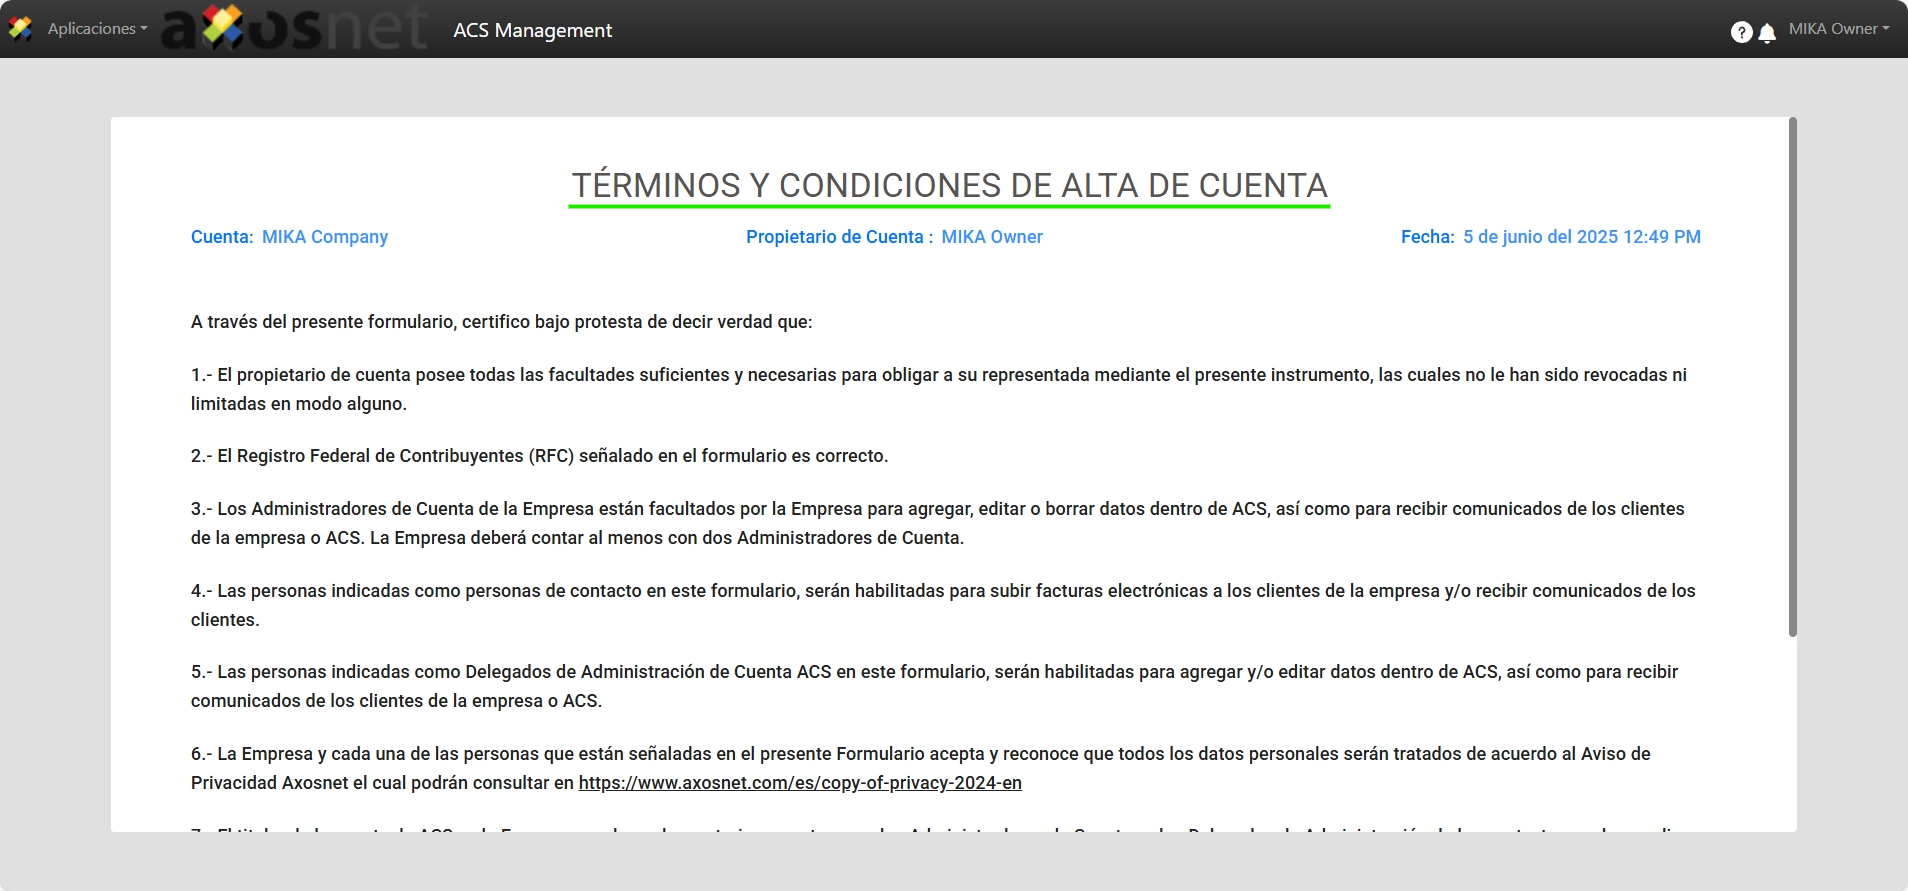This screenshot has width=1908, height=891.
Task: Open the Axosnet privacy notice link
Action: (x=800, y=783)
